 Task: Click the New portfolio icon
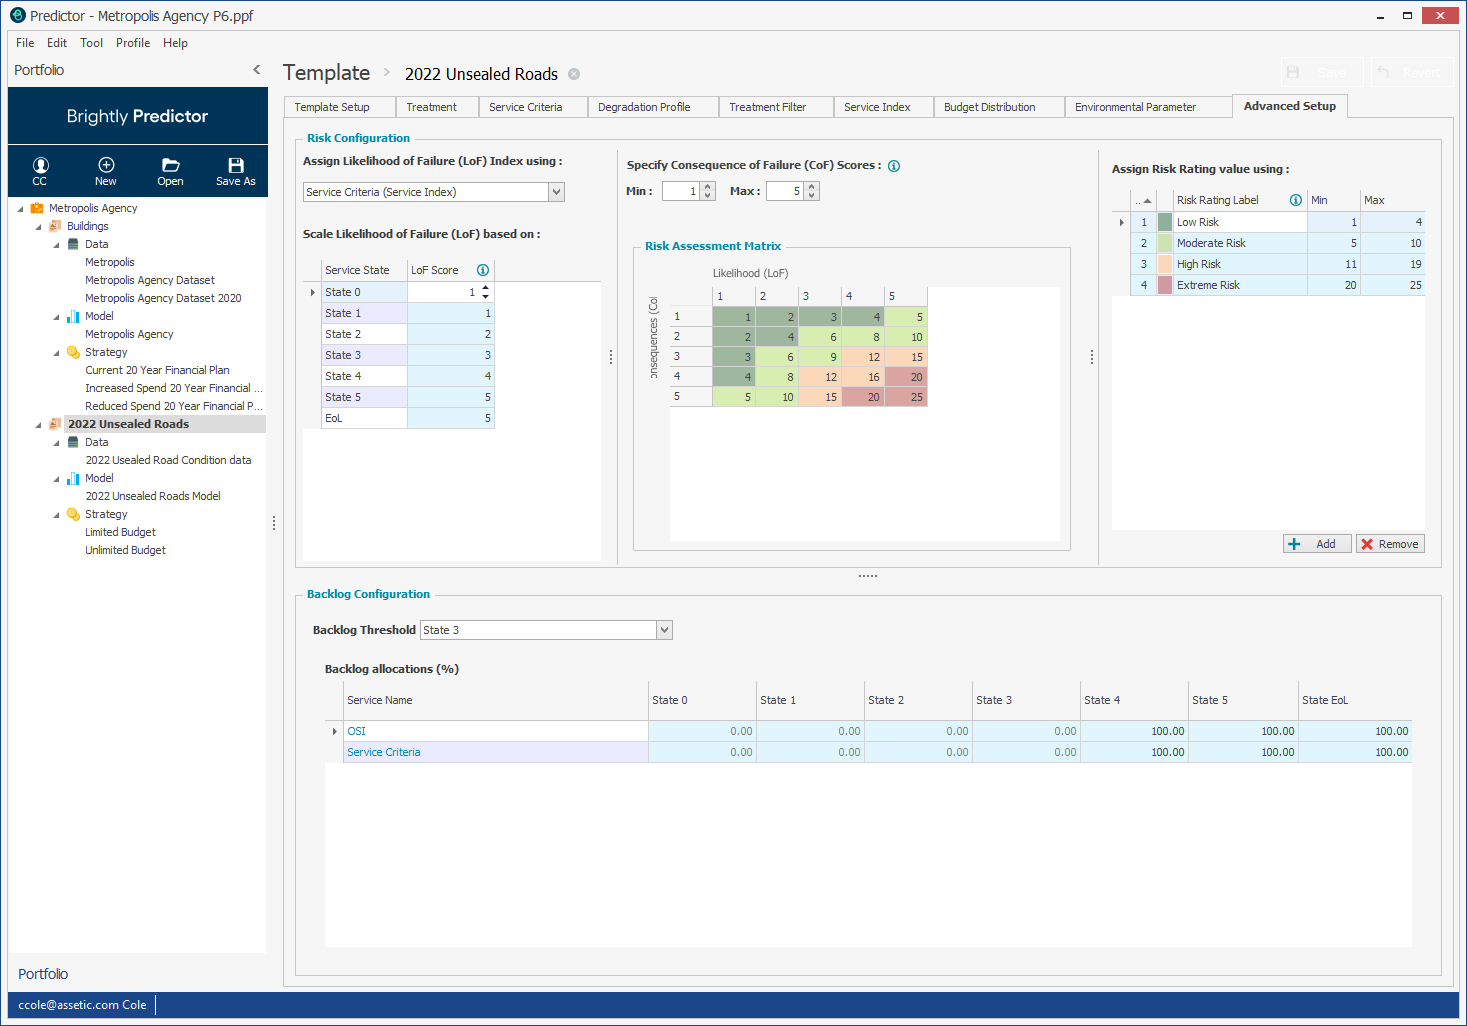(x=106, y=166)
